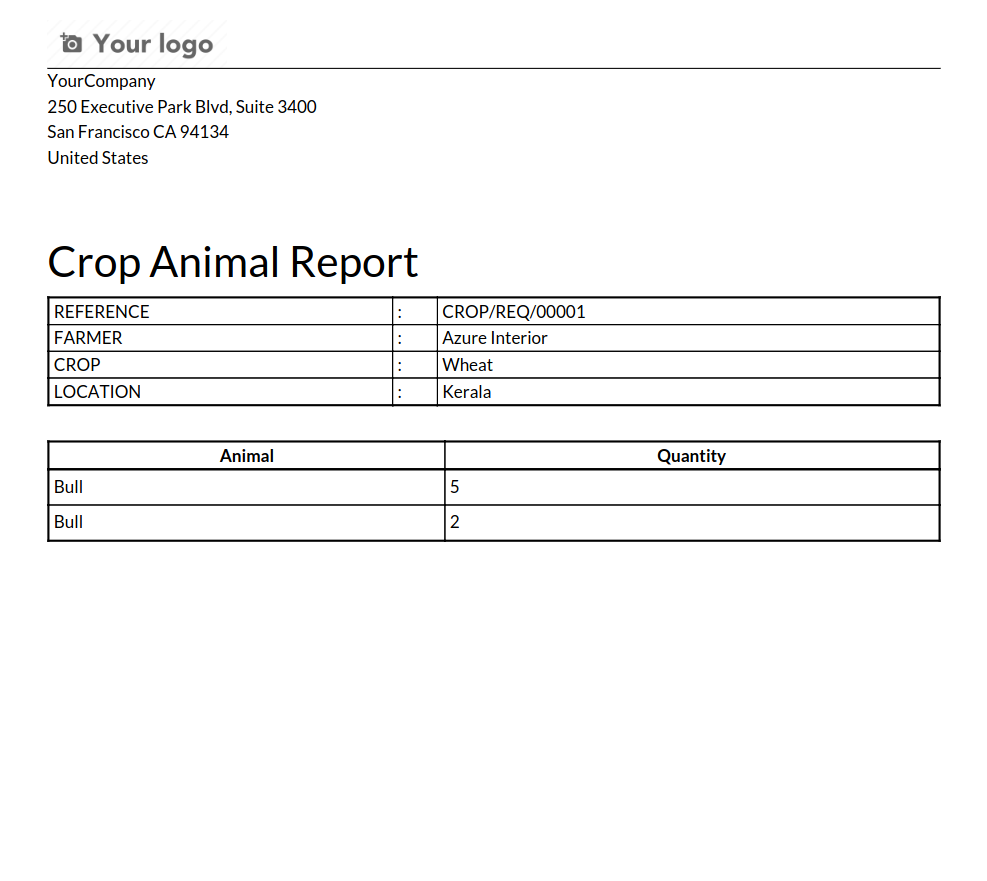The image size is (987, 881).
Task: Select the CROP/REQ/00001 reference value
Action: (514, 312)
